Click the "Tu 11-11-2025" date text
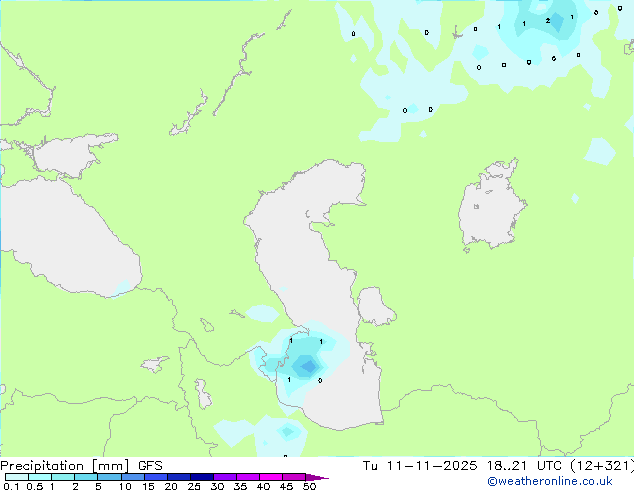This screenshot has width=634, height=490. coord(420,466)
